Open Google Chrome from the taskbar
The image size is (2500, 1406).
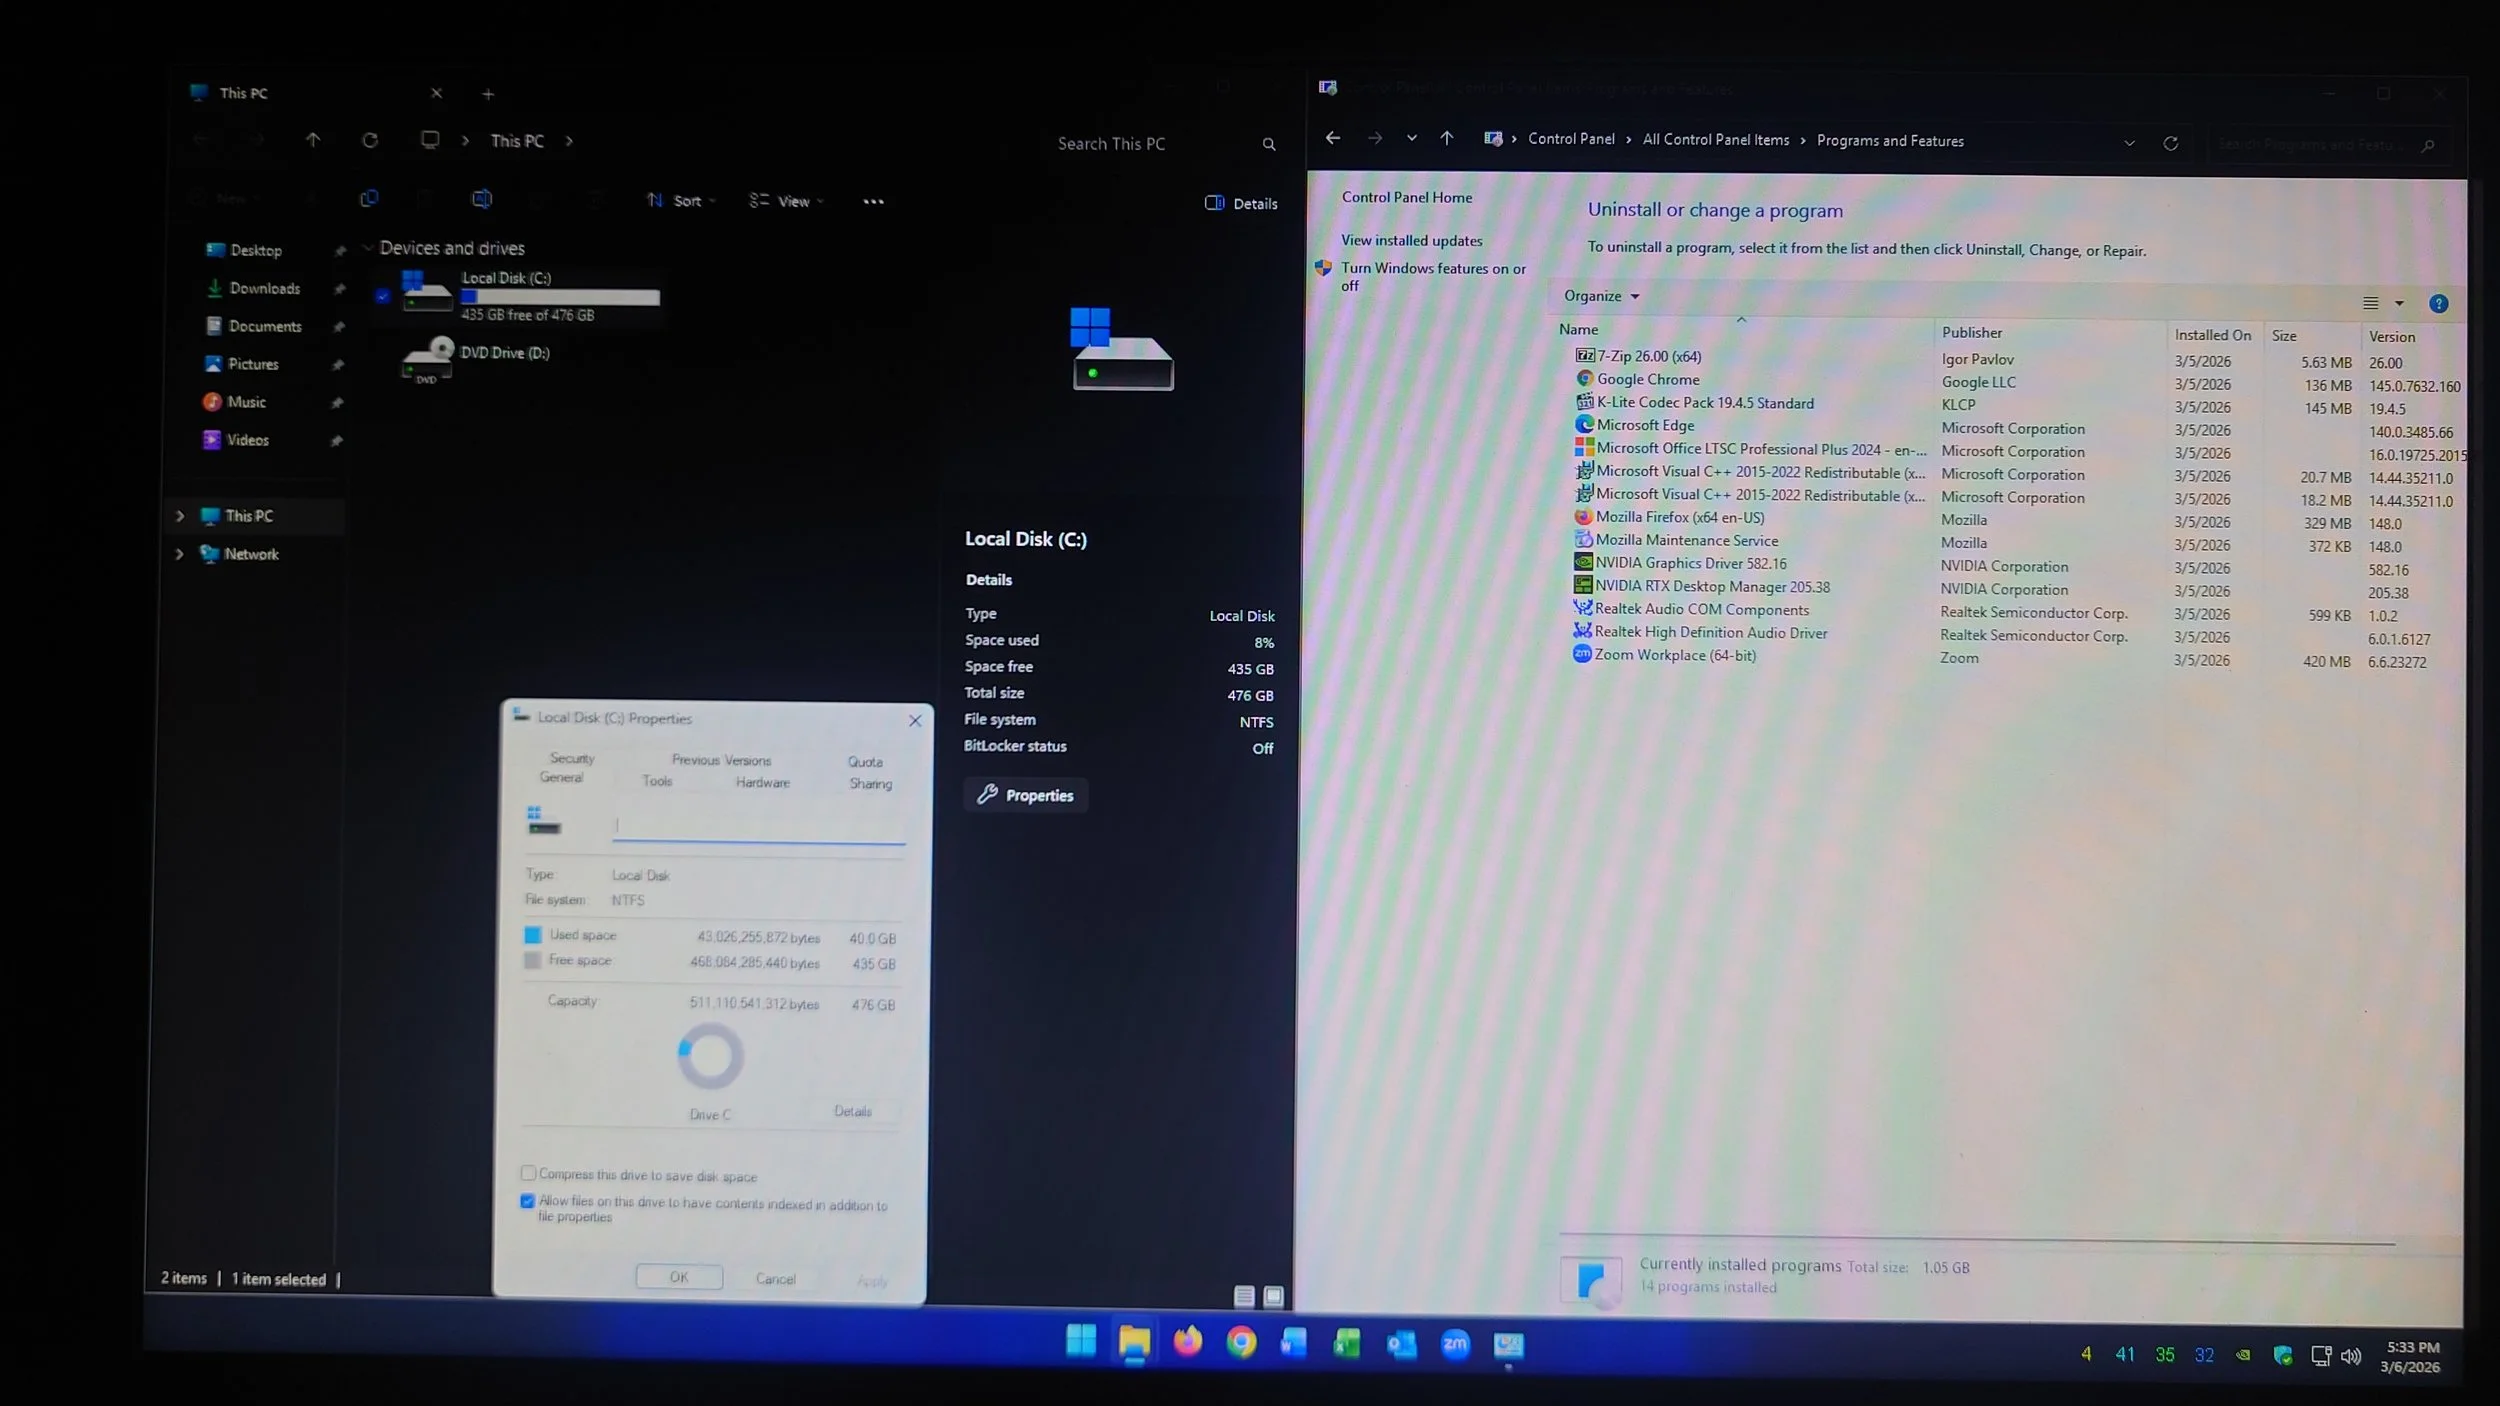pos(1241,1343)
